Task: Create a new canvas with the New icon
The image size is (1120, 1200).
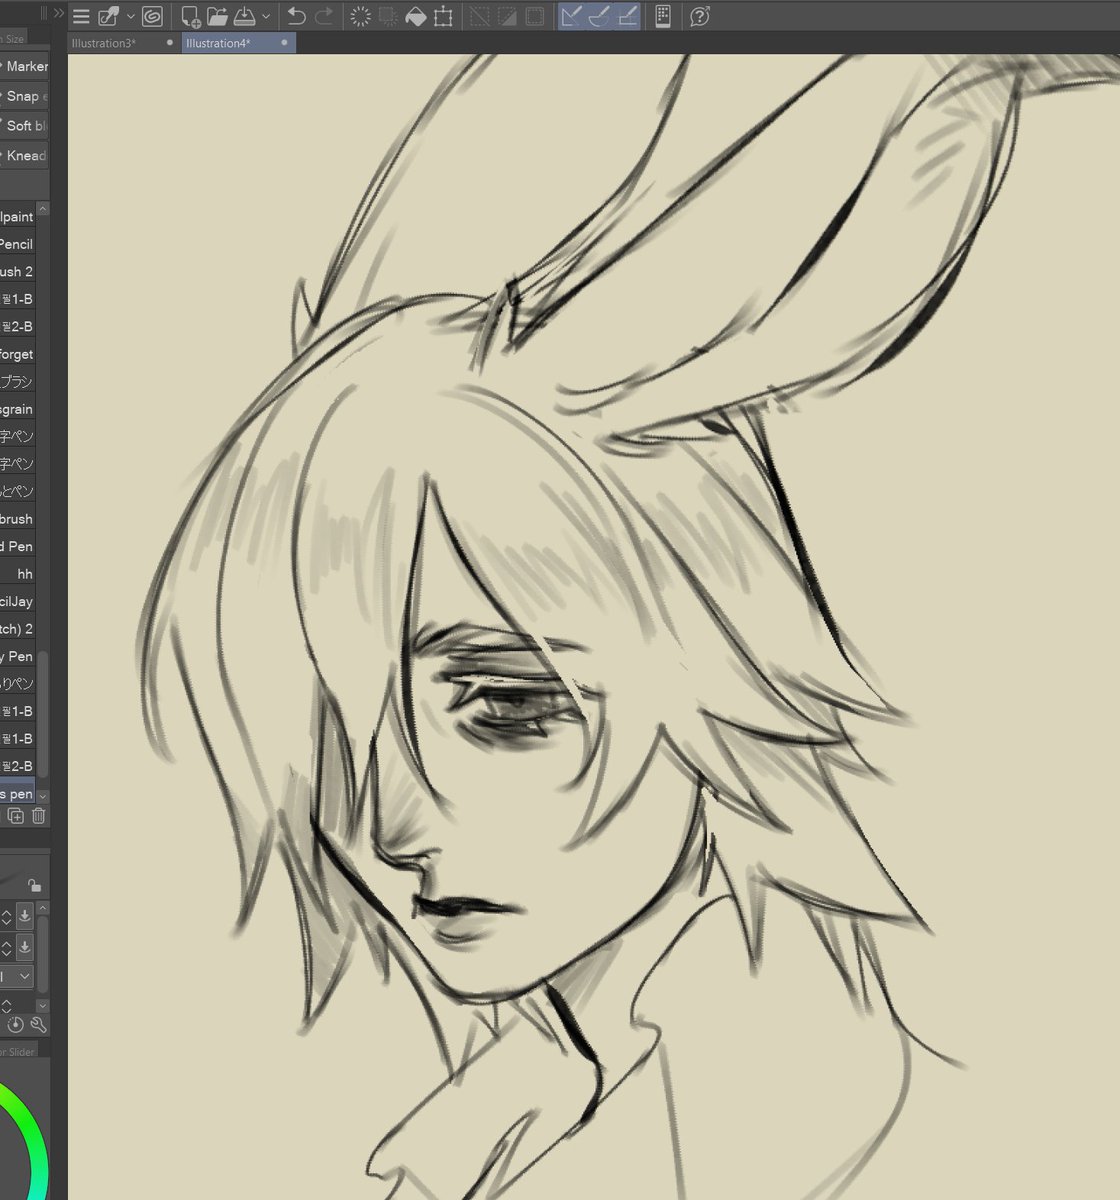Action: pos(190,16)
